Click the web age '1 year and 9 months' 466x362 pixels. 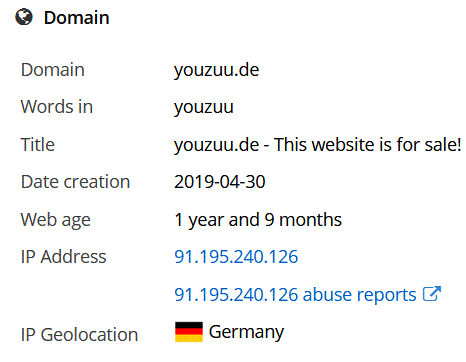click(x=258, y=220)
